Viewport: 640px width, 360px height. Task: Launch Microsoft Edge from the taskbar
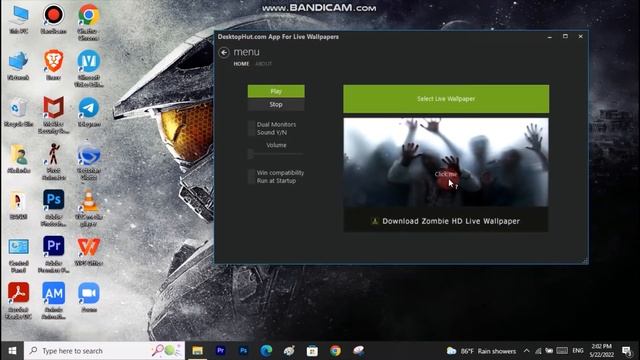266,351
